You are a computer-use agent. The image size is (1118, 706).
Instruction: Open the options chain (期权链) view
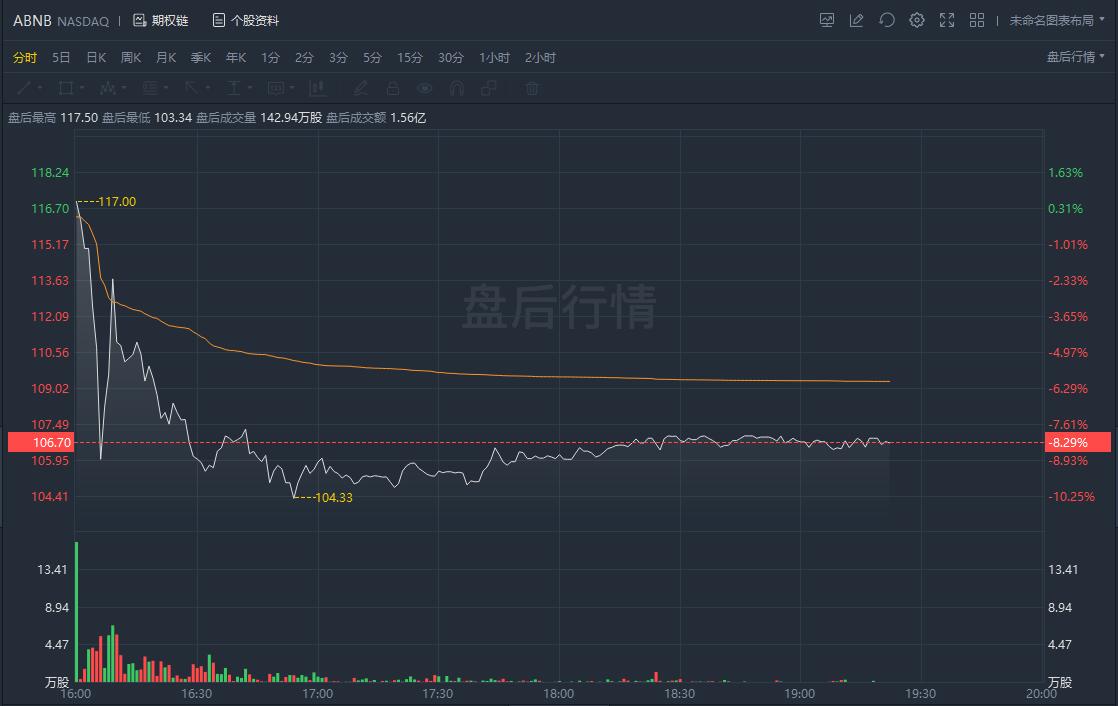161,21
